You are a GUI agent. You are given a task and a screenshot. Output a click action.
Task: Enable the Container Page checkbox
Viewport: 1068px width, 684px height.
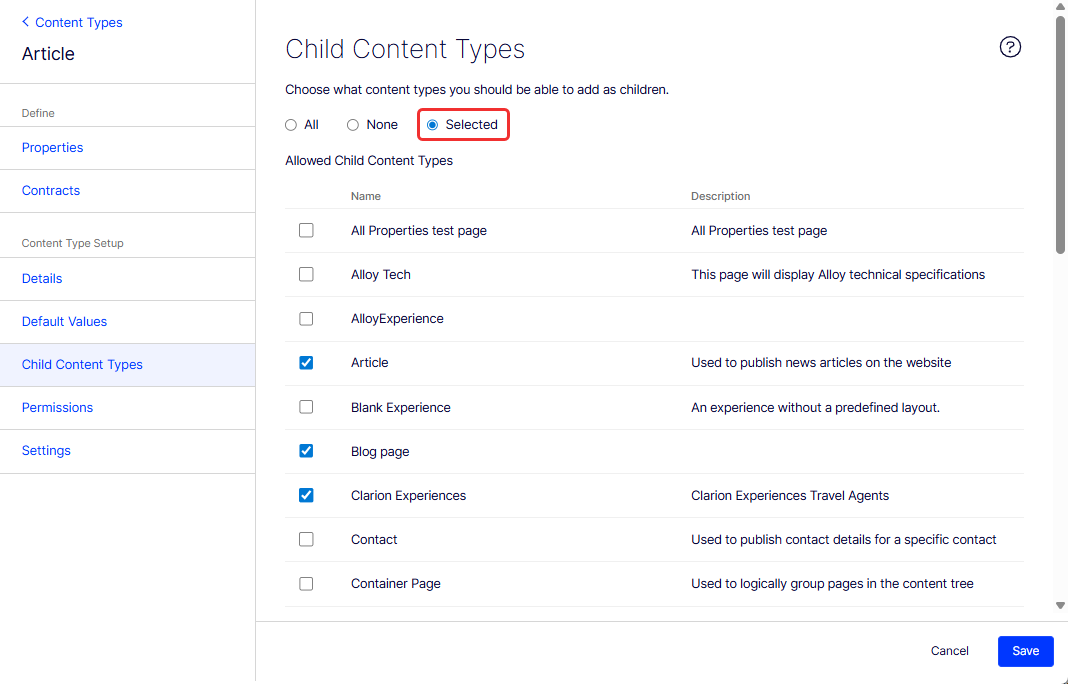pyautogui.click(x=306, y=584)
